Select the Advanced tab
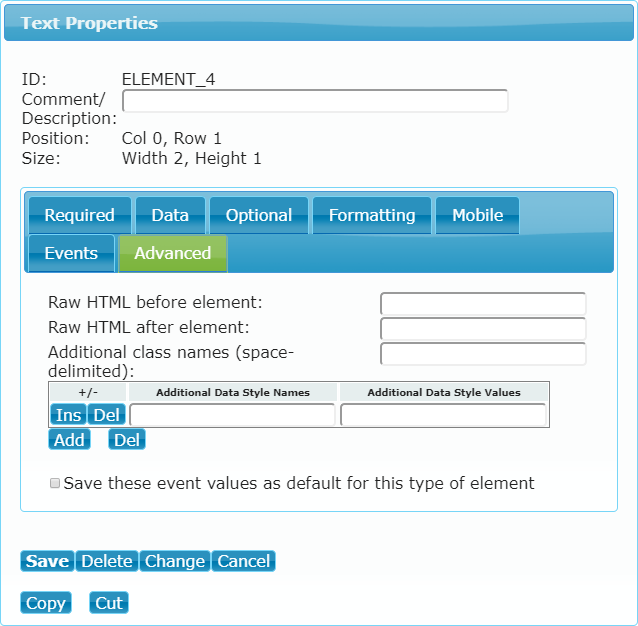Viewport: 638px width, 626px height. pos(173,253)
